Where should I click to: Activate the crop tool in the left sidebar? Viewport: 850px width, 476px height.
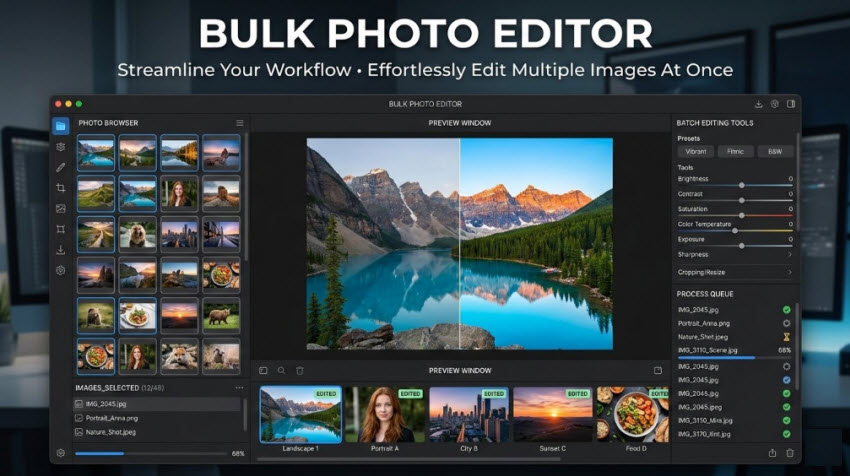pyautogui.click(x=61, y=188)
